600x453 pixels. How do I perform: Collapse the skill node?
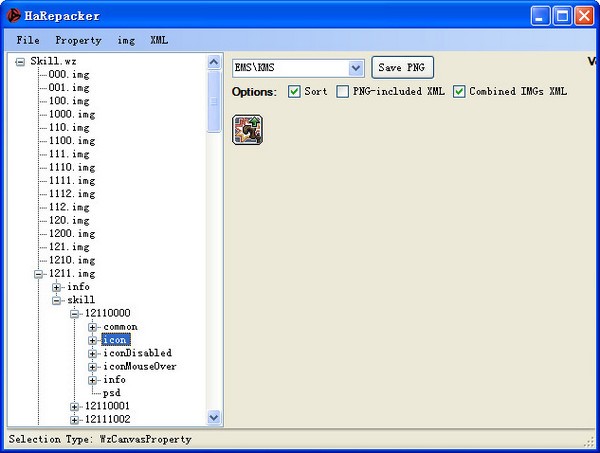pyautogui.click(x=57, y=300)
